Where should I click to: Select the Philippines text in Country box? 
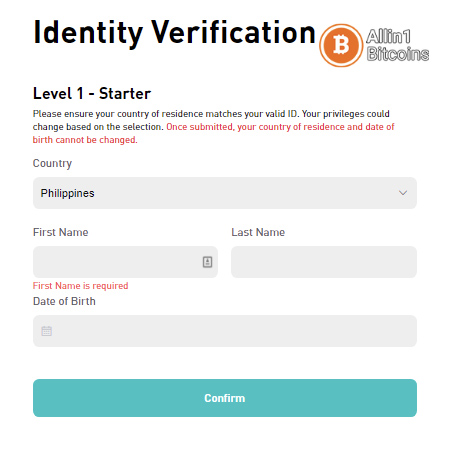(x=68, y=193)
